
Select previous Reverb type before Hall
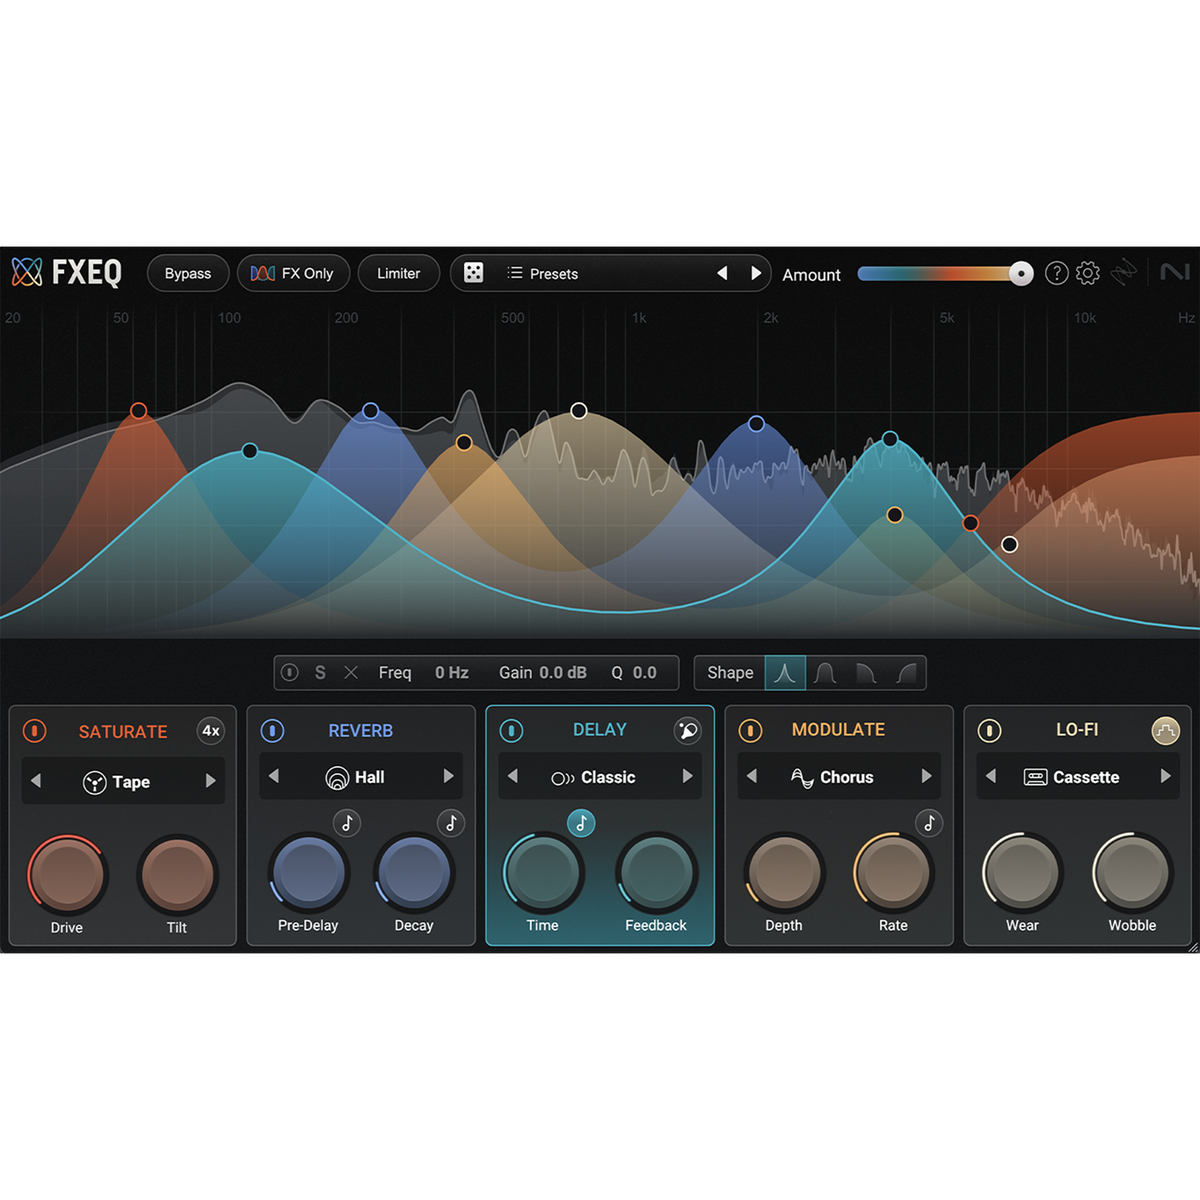click(274, 776)
